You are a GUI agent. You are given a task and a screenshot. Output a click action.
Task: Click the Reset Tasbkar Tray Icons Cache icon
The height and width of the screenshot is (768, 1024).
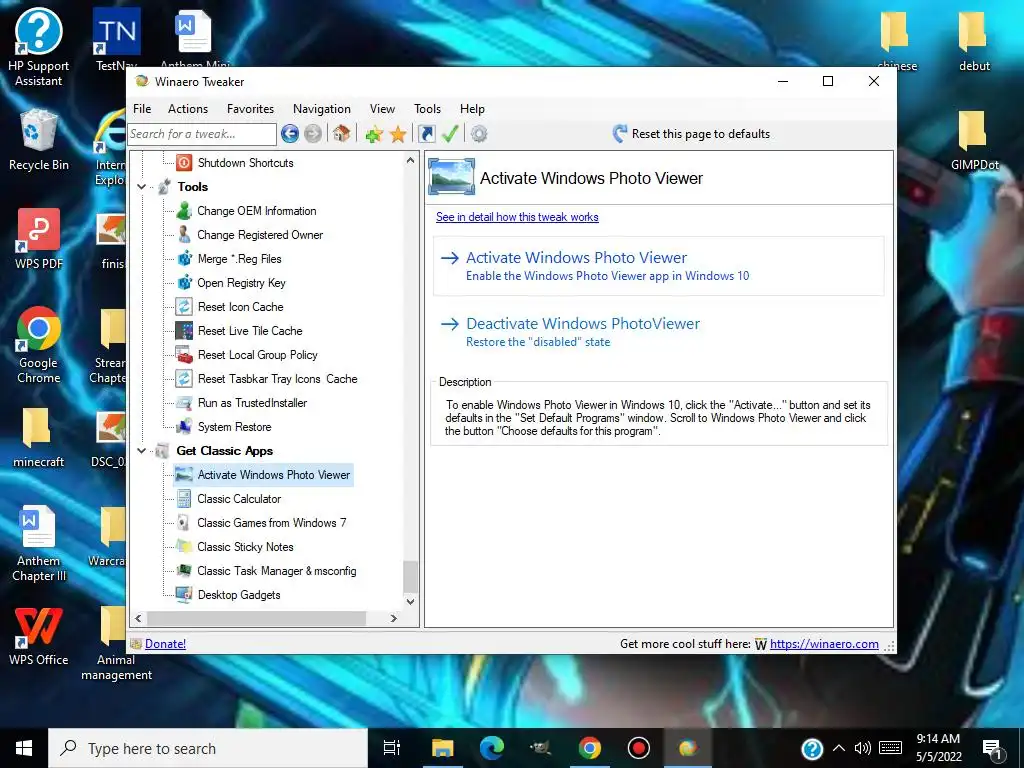tap(184, 379)
